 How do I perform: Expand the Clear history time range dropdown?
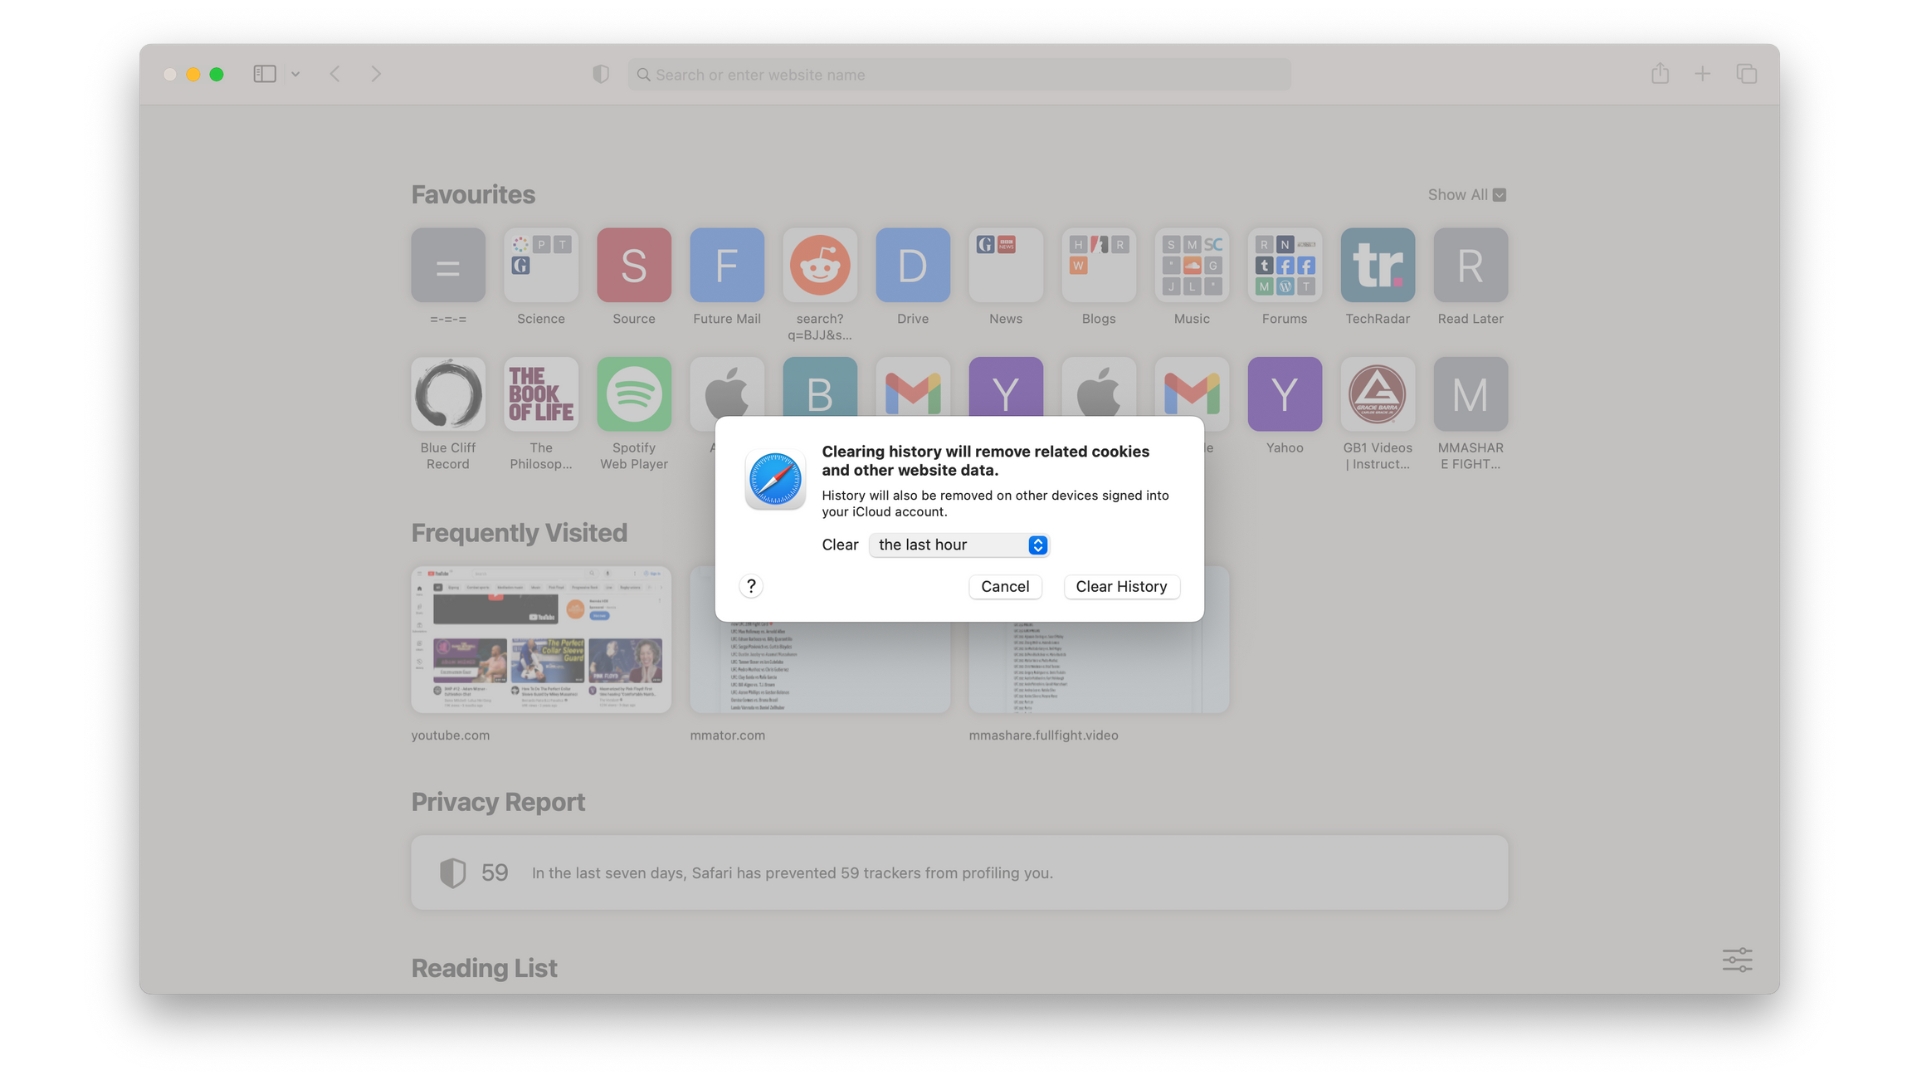click(x=959, y=545)
